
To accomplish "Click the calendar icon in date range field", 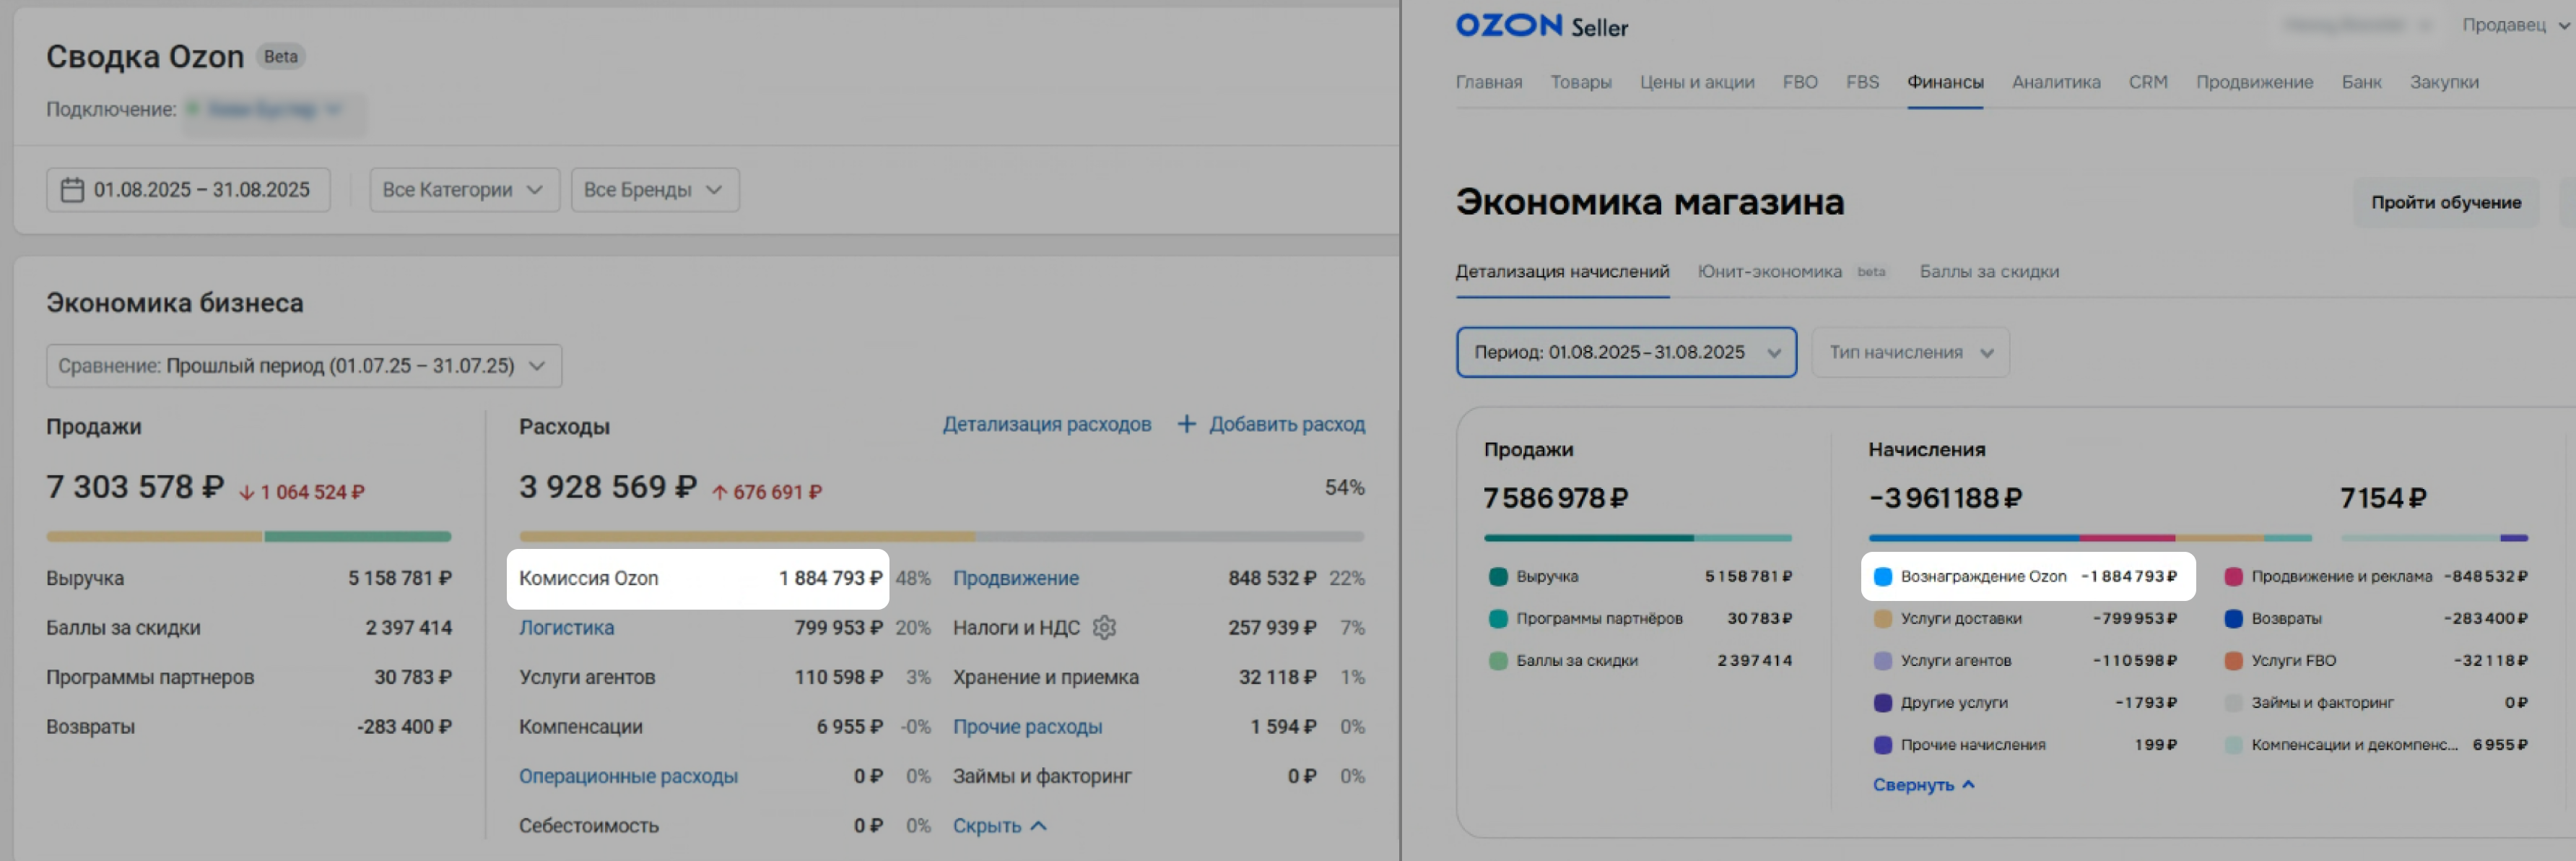I will [72, 190].
